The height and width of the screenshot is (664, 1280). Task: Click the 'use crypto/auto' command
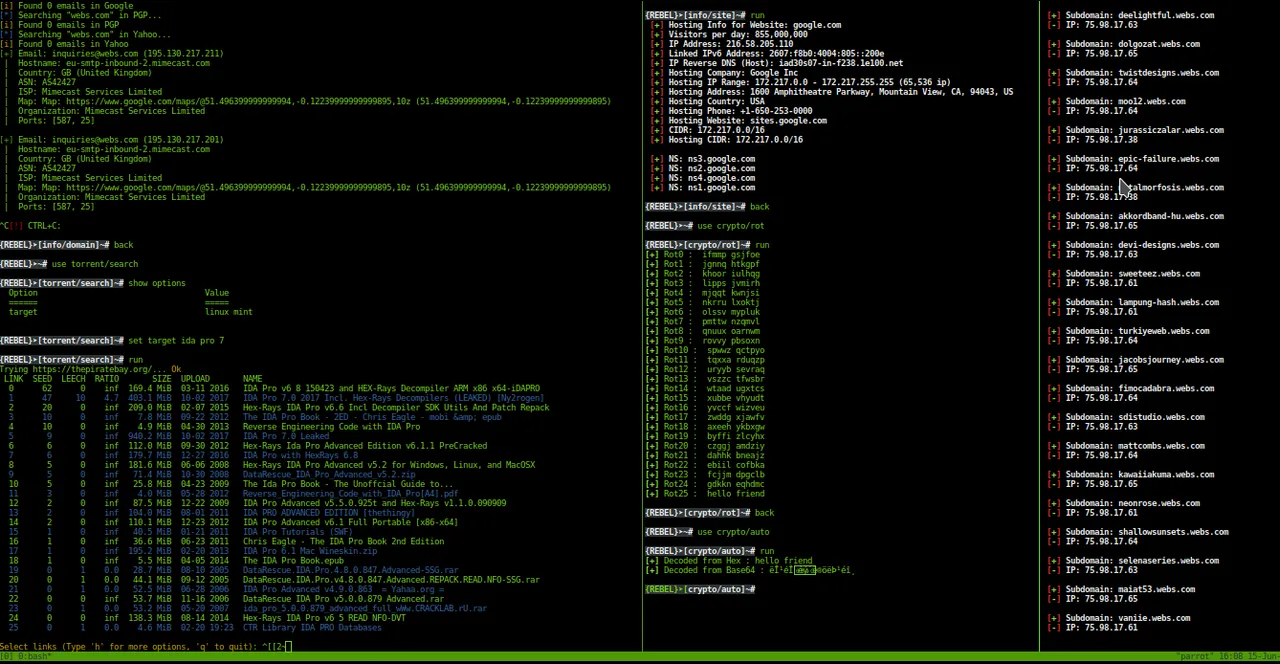pos(733,532)
